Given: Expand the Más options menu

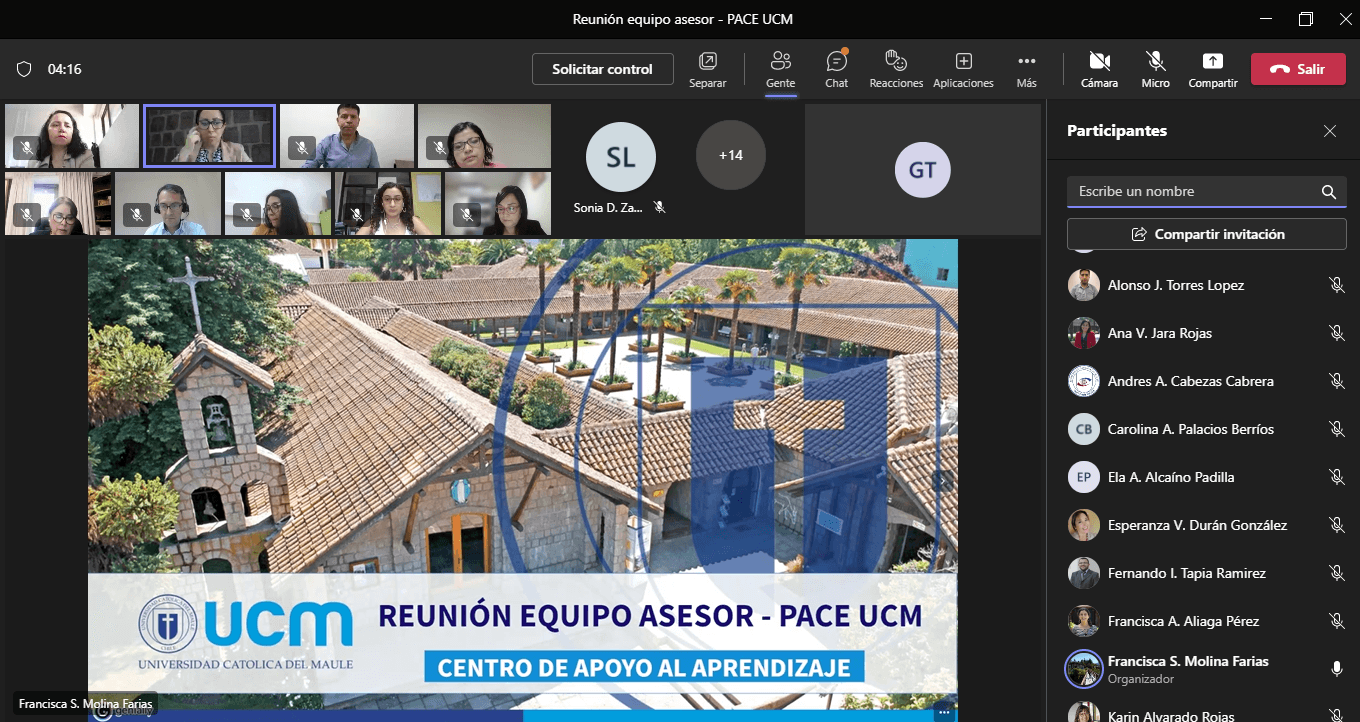Looking at the screenshot, I should 1026,69.
